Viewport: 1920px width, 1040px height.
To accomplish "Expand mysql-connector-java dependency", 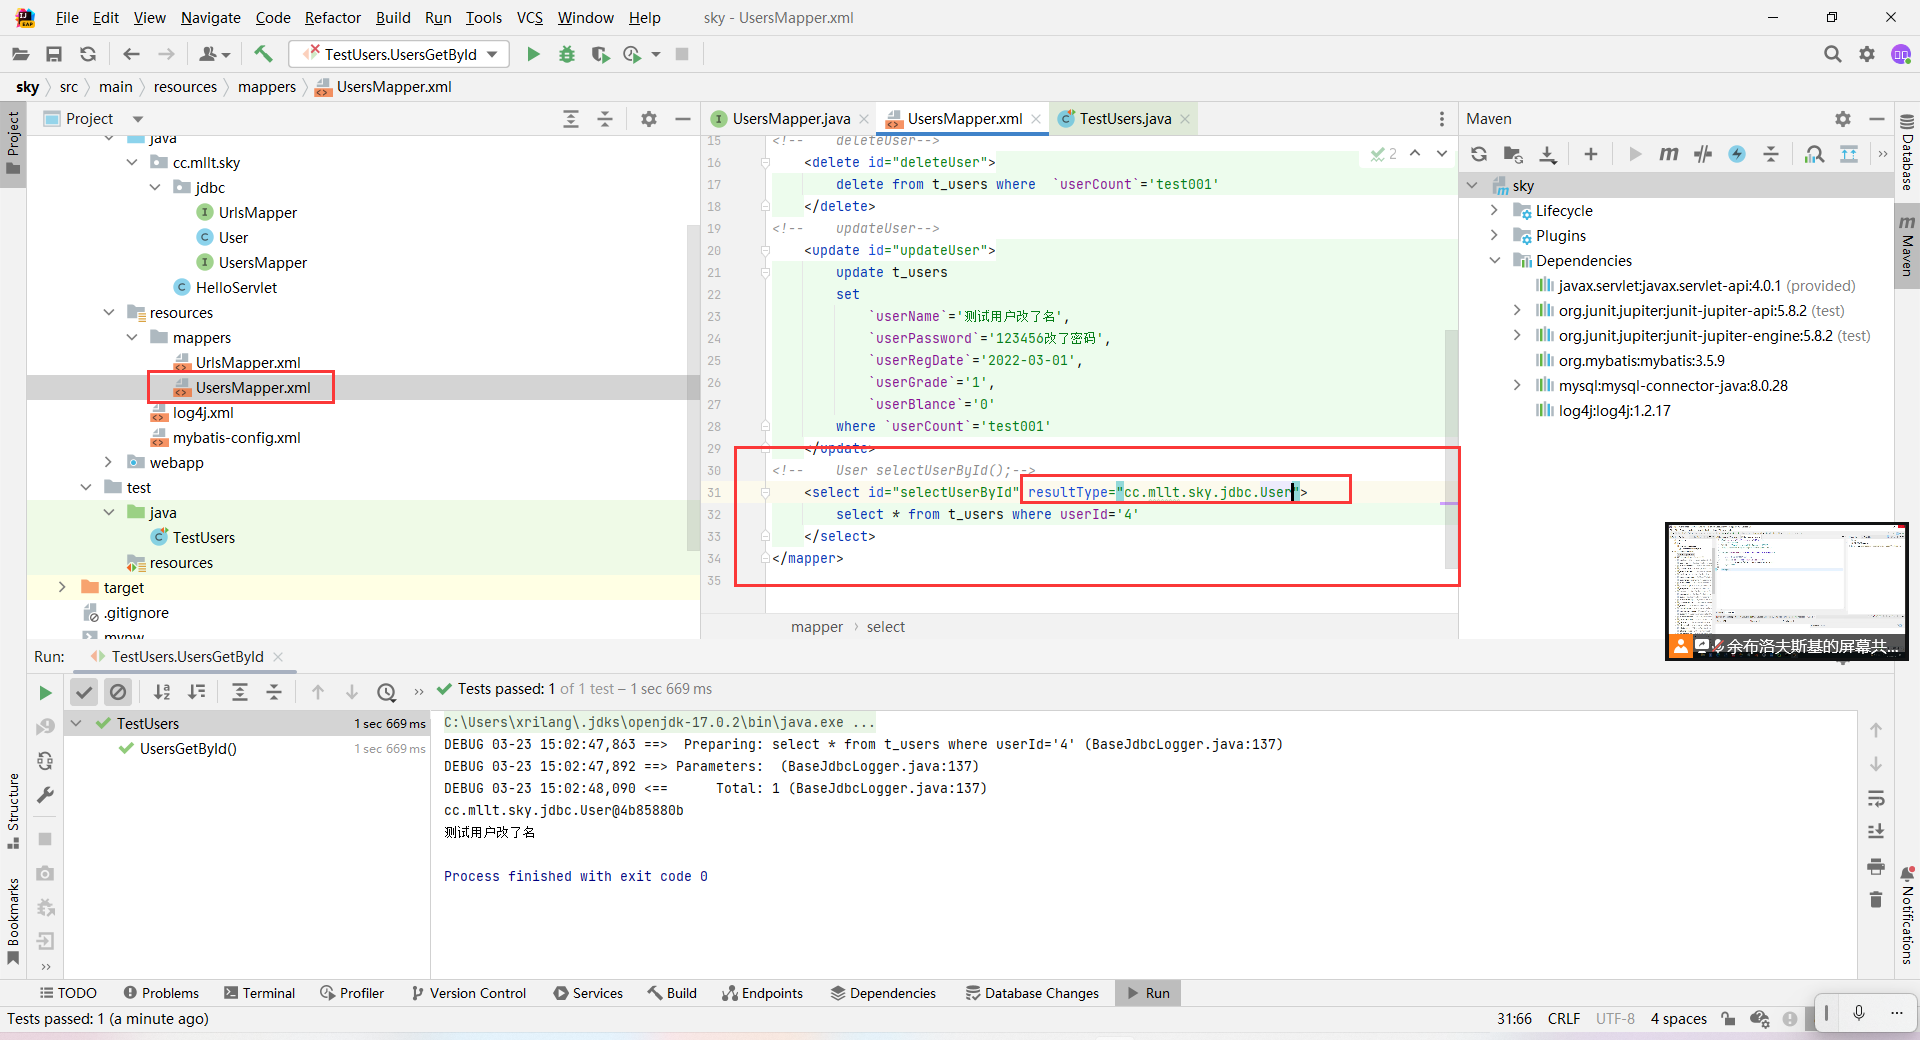I will click(1518, 385).
